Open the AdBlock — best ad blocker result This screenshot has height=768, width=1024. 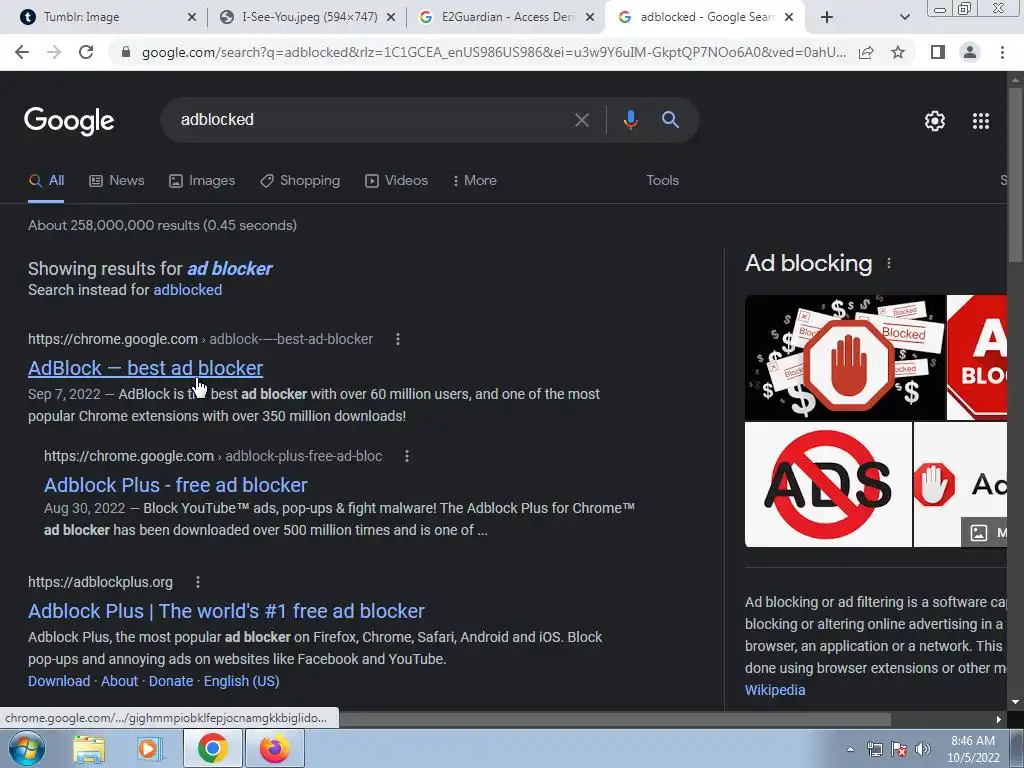[146, 368]
